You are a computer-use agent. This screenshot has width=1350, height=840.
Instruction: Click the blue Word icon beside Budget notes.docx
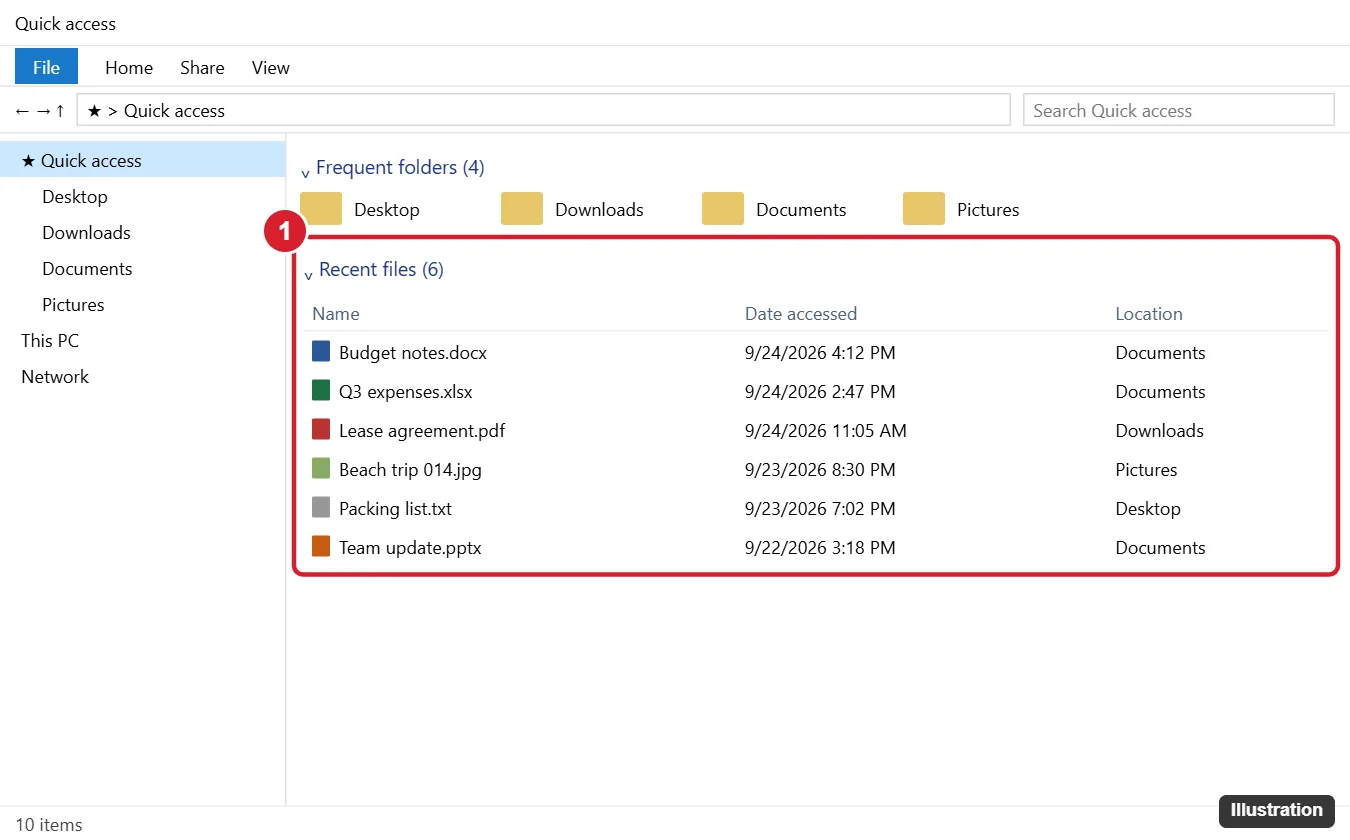tap(321, 352)
